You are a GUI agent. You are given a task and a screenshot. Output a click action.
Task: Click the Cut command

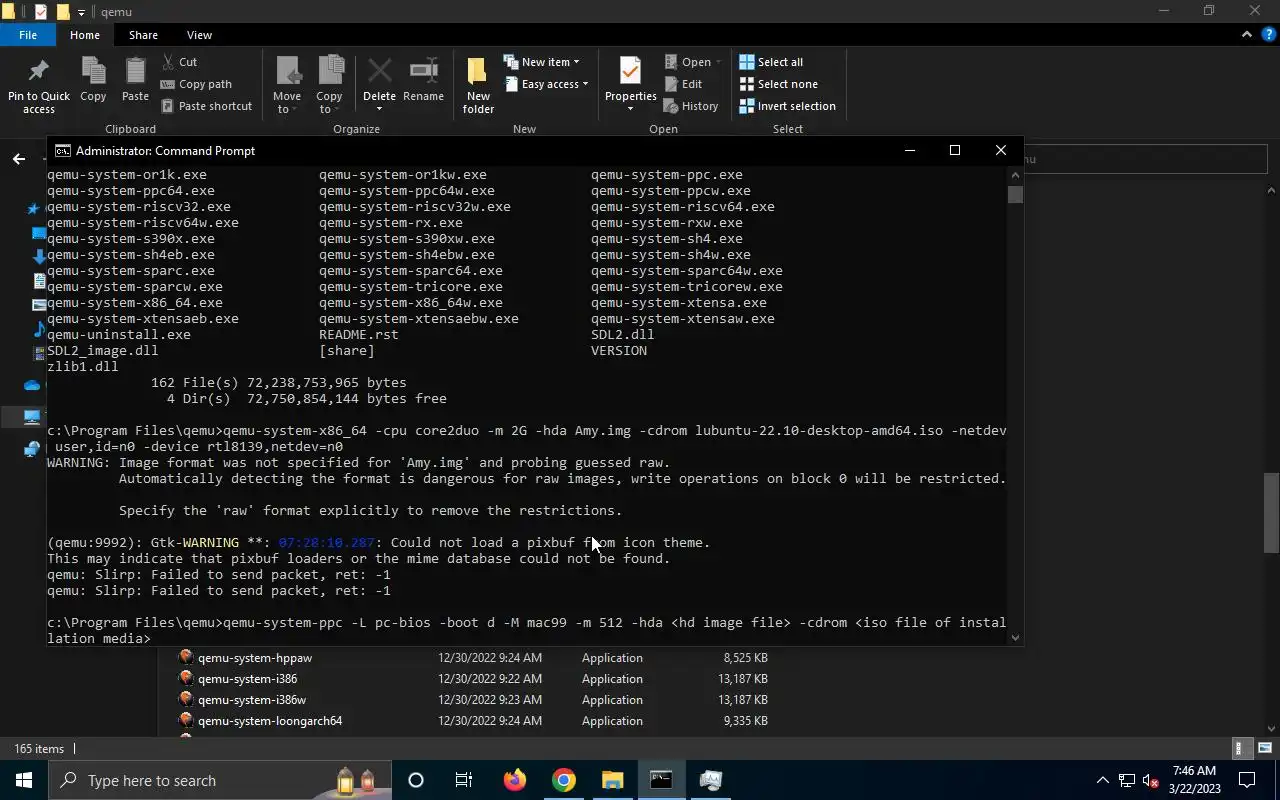tap(179, 62)
